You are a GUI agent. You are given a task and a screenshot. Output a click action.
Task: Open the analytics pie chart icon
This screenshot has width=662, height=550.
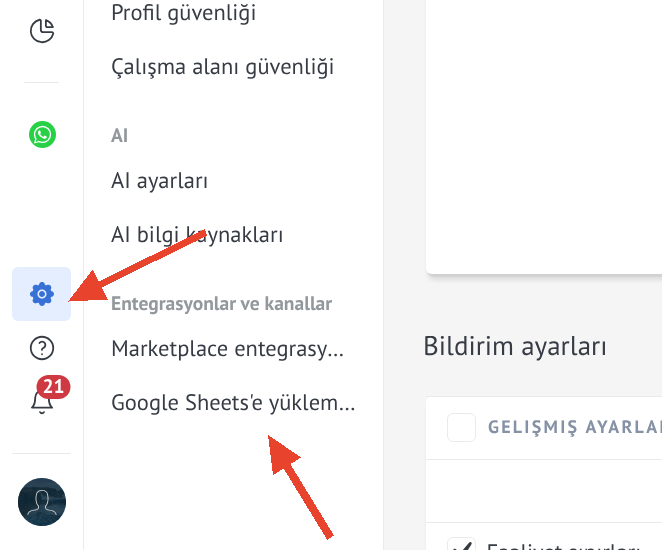(42, 30)
